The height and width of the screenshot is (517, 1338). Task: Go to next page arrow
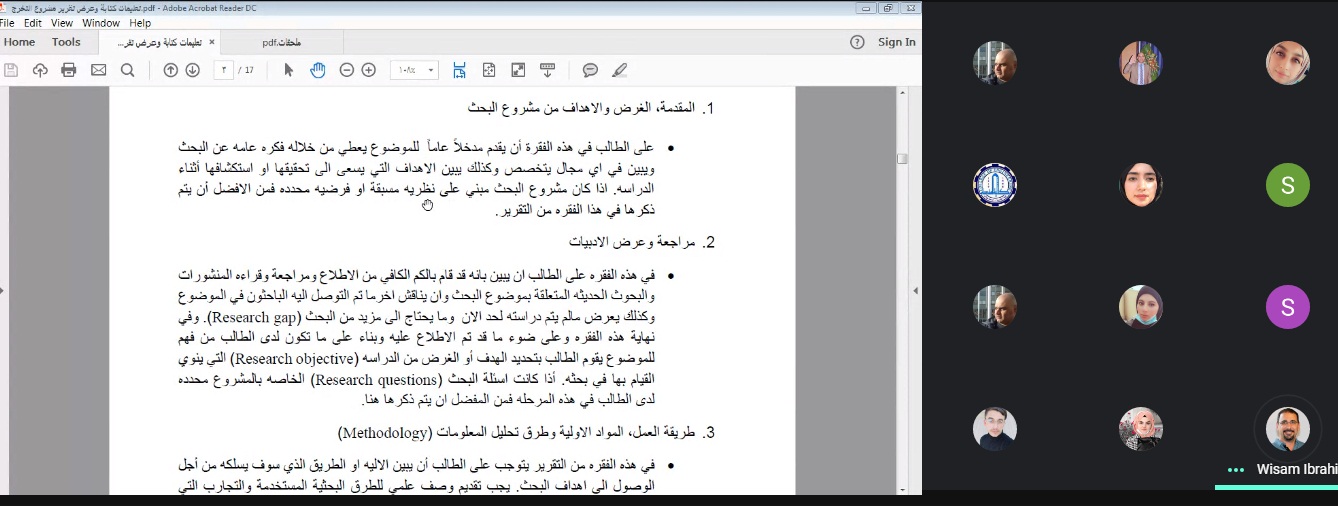click(192, 70)
